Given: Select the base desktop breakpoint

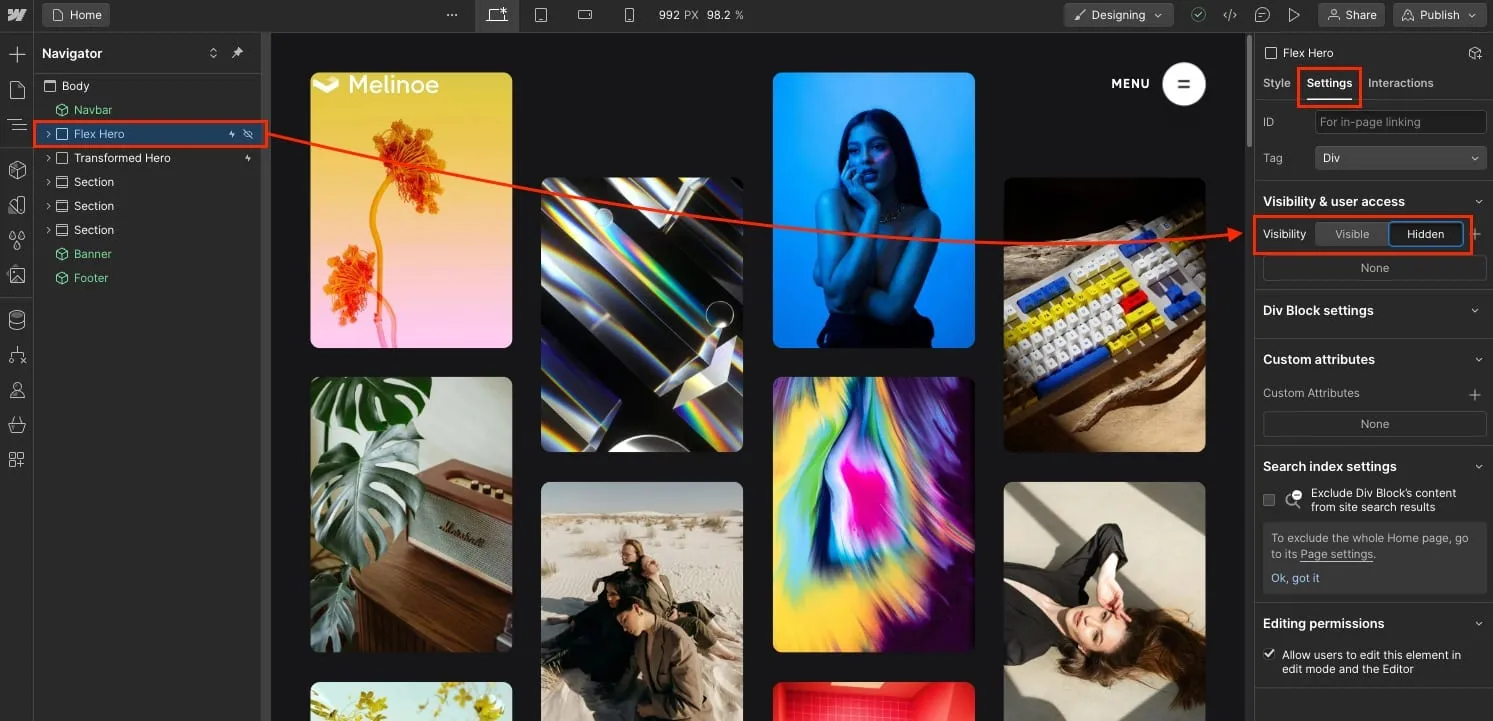Looking at the screenshot, I should (497, 15).
